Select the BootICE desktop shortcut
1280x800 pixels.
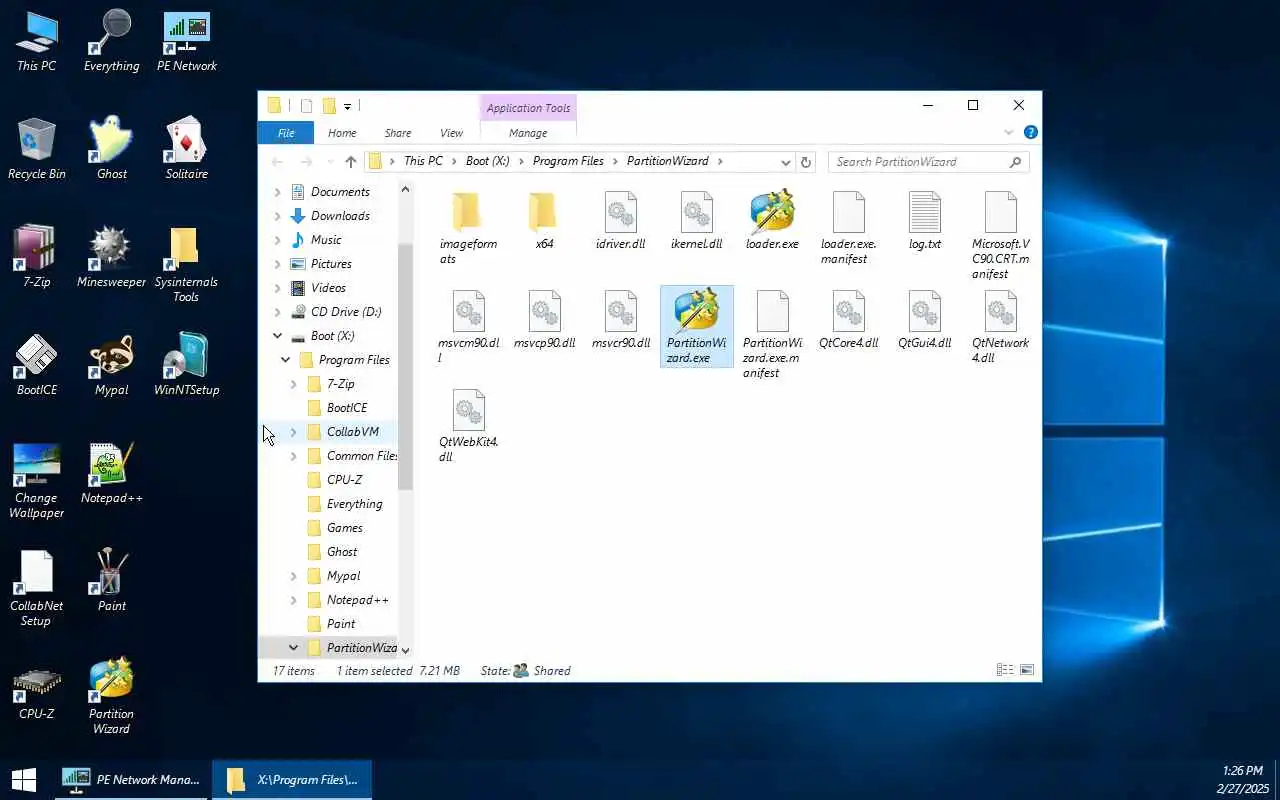point(36,364)
